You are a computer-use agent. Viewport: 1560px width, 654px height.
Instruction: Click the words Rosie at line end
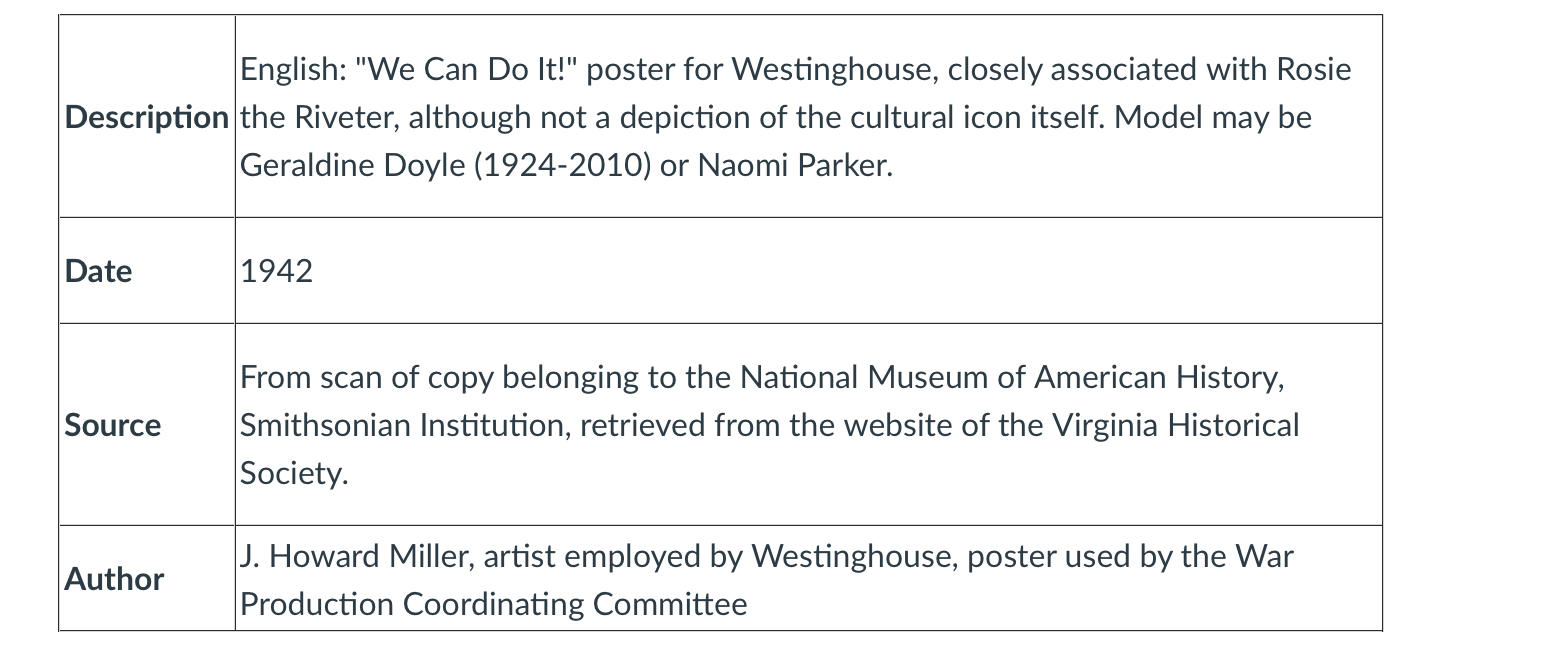[1314, 69]
